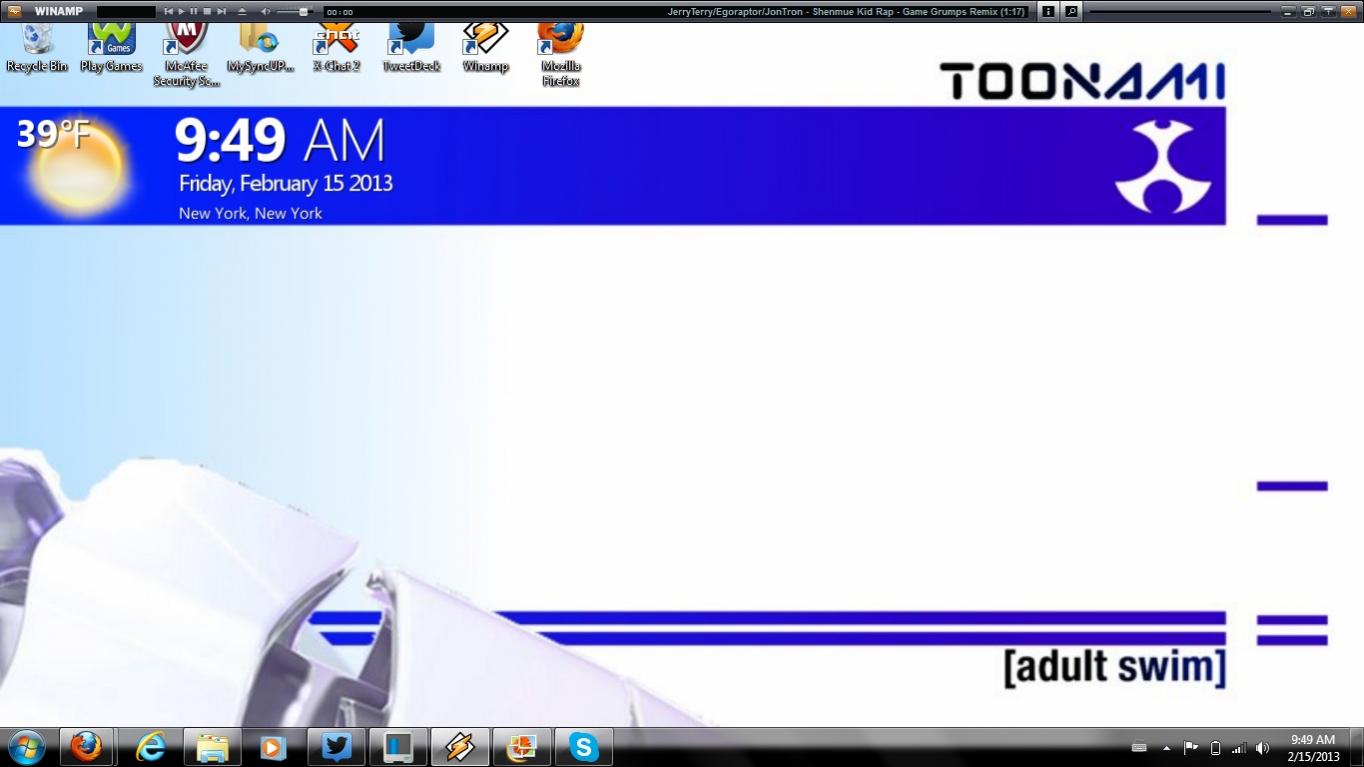Skip to next track in Winamp
Image resolution: width=1364 pixels, height=767 pixels.
pos(221,11)
